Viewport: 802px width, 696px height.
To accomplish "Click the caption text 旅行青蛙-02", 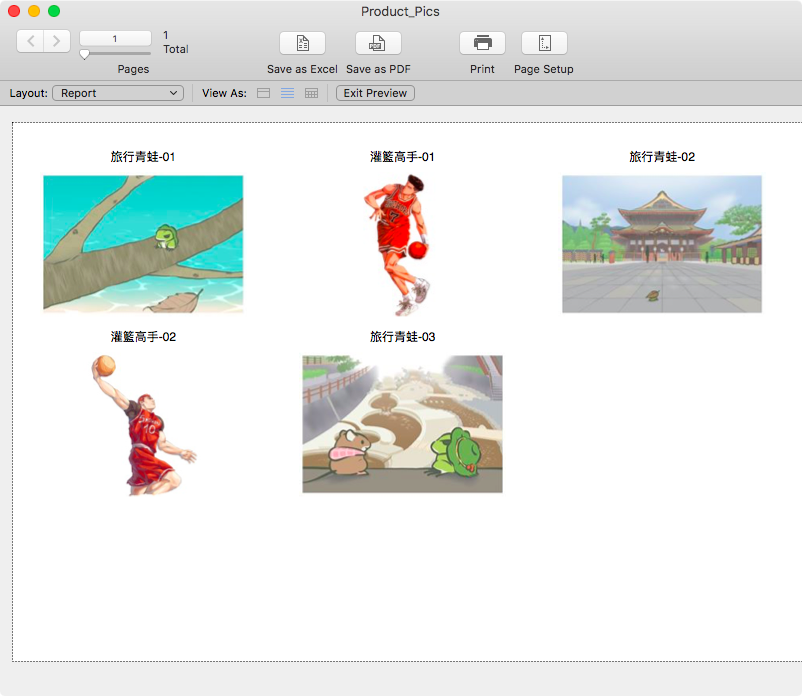I will click(x=662, y=157).
